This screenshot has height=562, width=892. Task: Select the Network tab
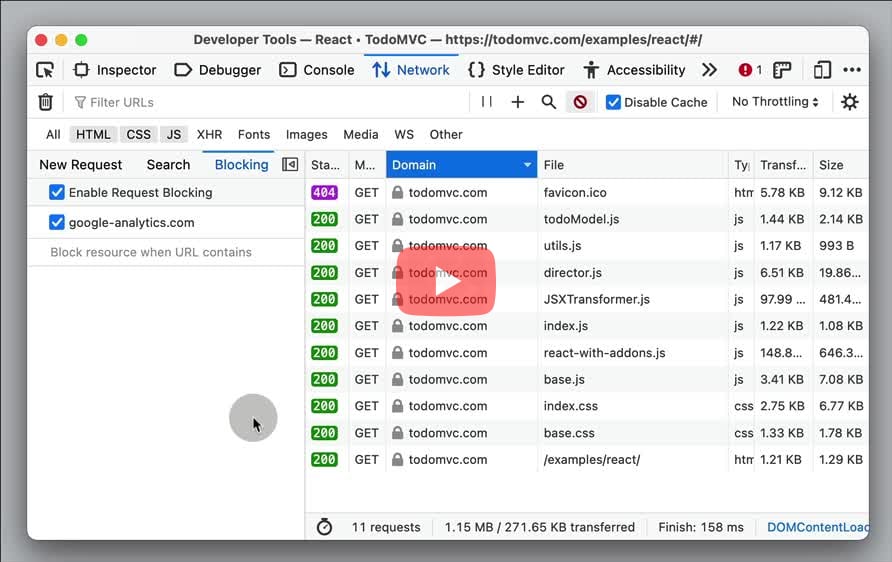(x=411, y=70)
